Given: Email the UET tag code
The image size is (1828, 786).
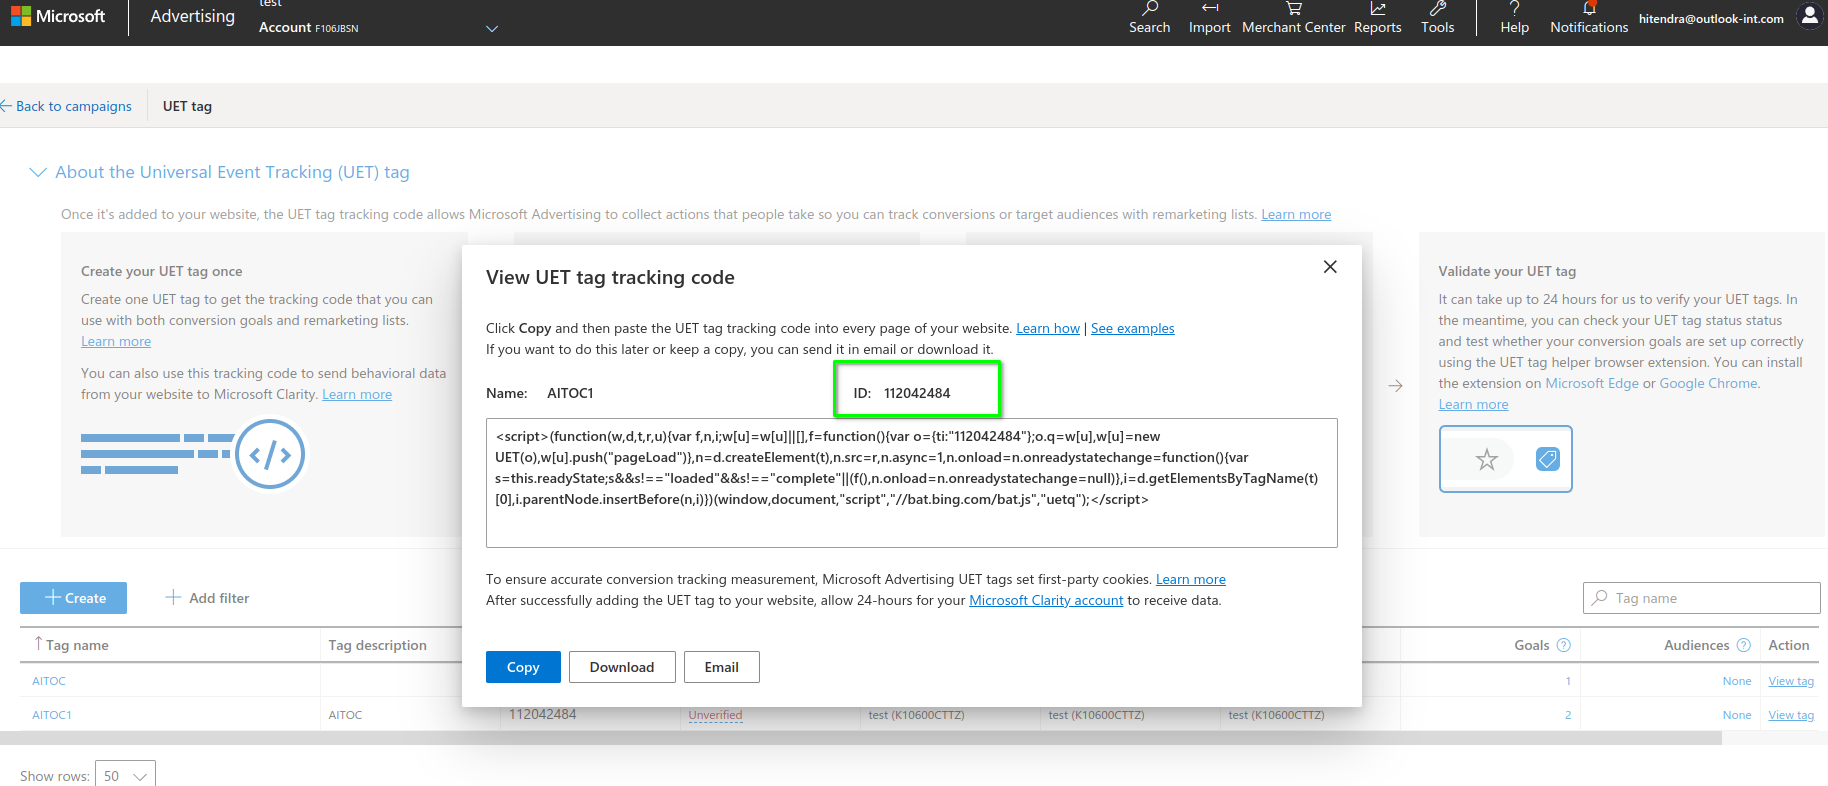Looking at the screenshot, I should (722, 667).
